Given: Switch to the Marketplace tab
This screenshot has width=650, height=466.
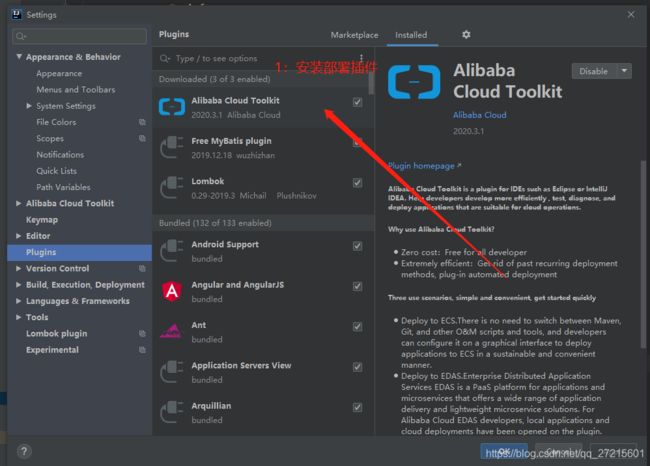Looking at the screenshot, I should click(354, 35).
